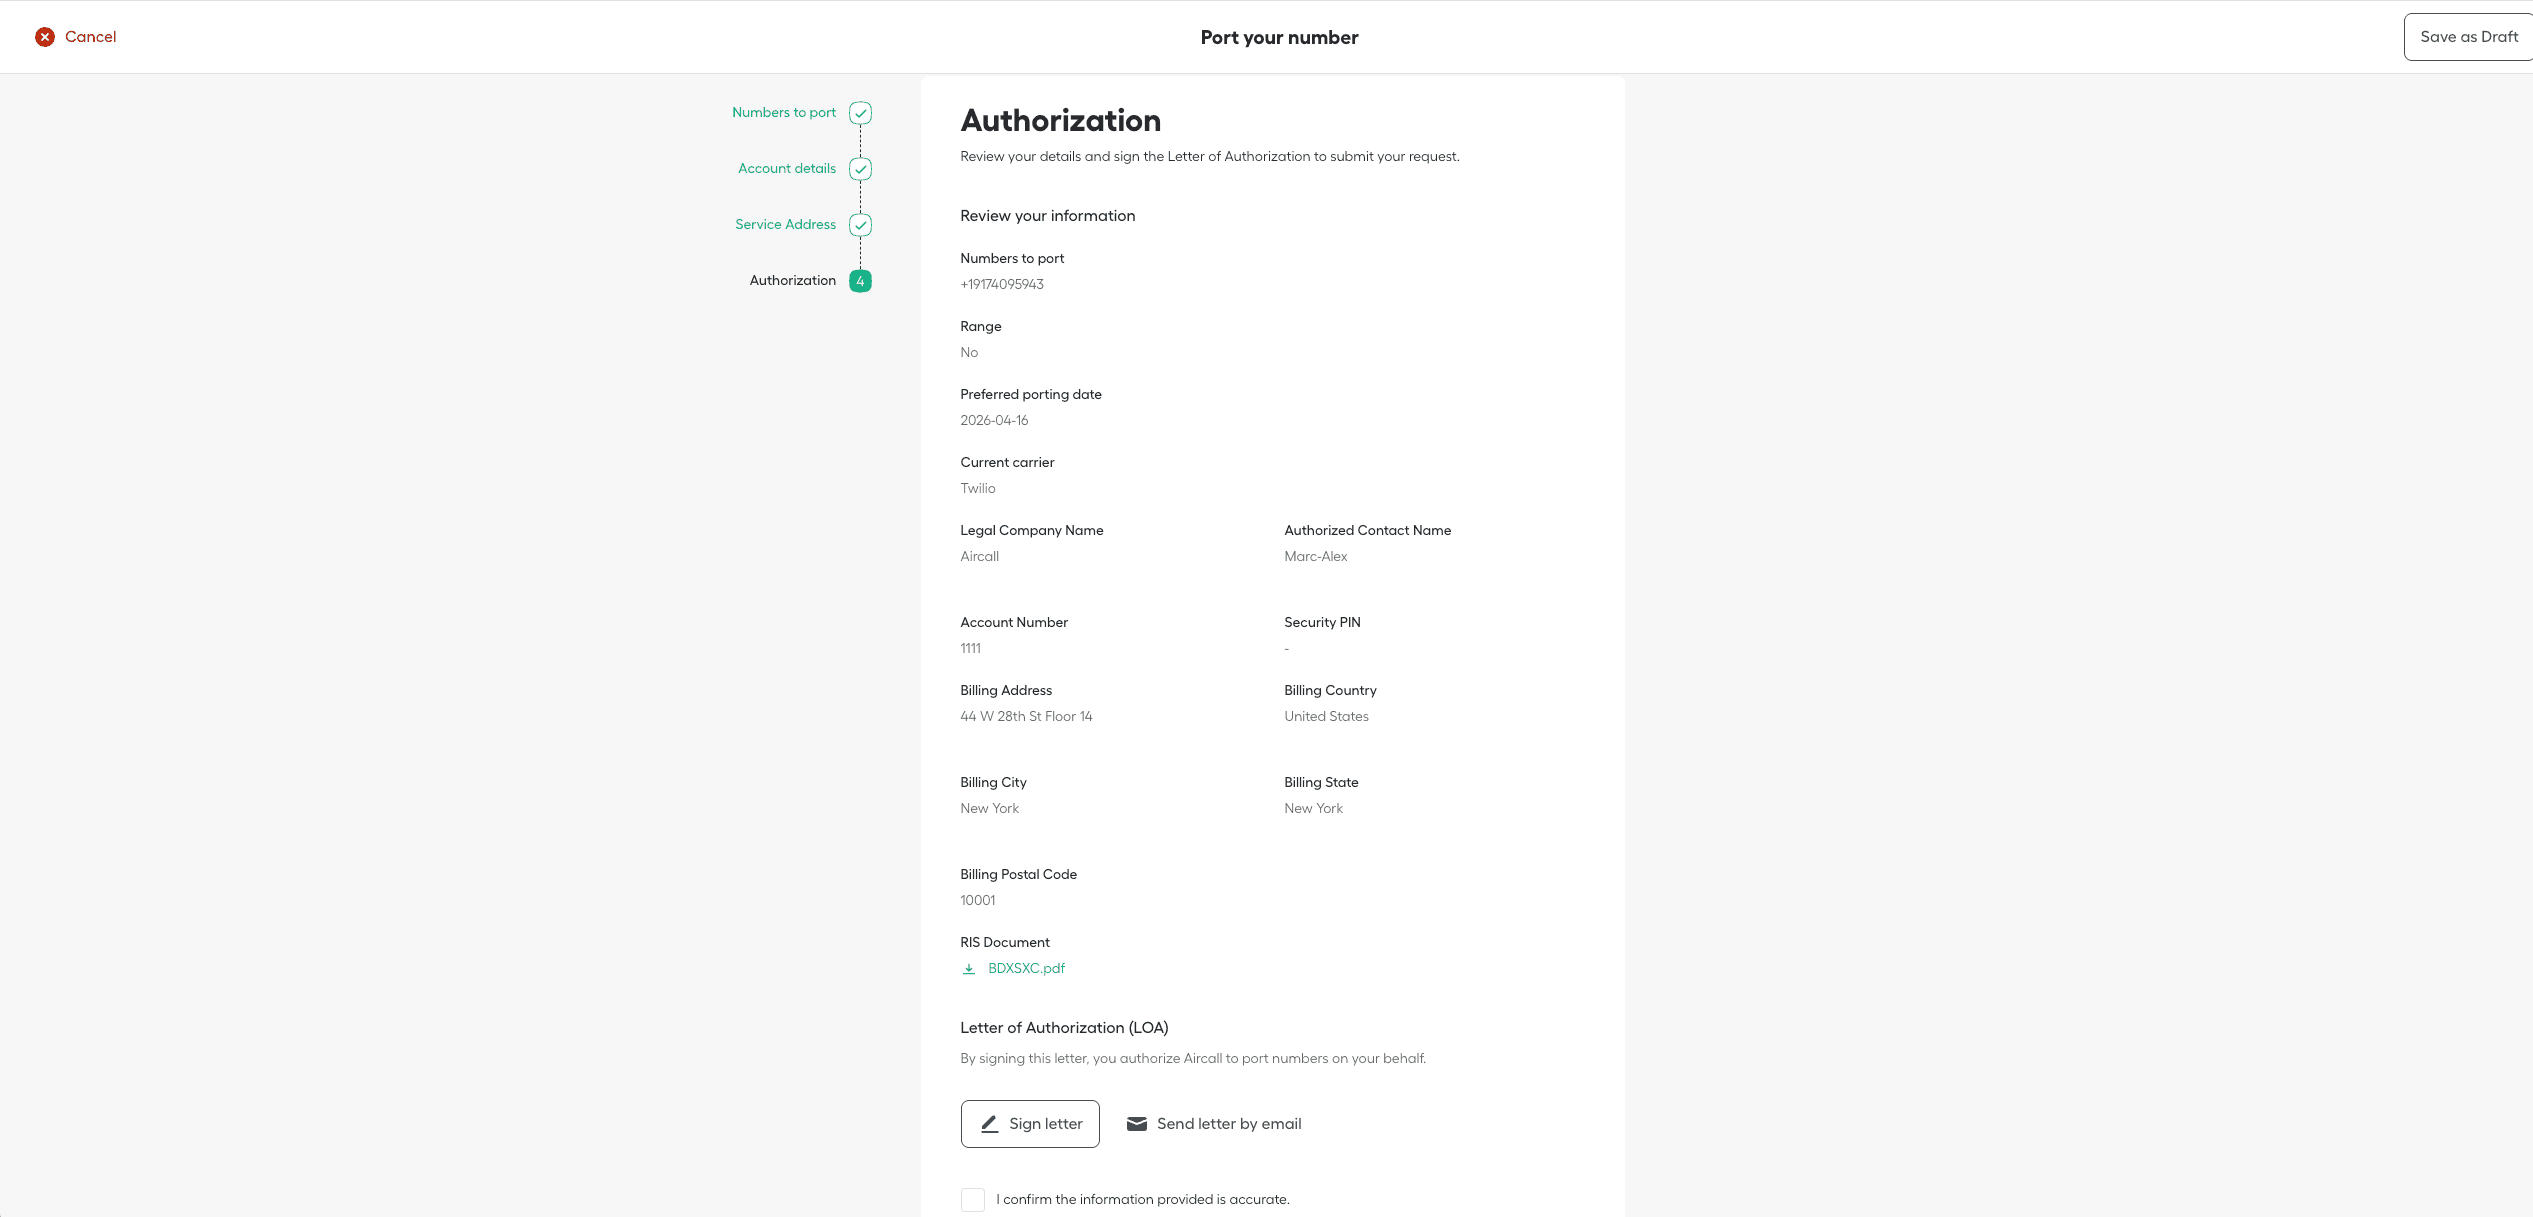Screen dimensions: 2533x1217
Task: Click the Send letter by email link
Action: (x=1228, y=1124)
